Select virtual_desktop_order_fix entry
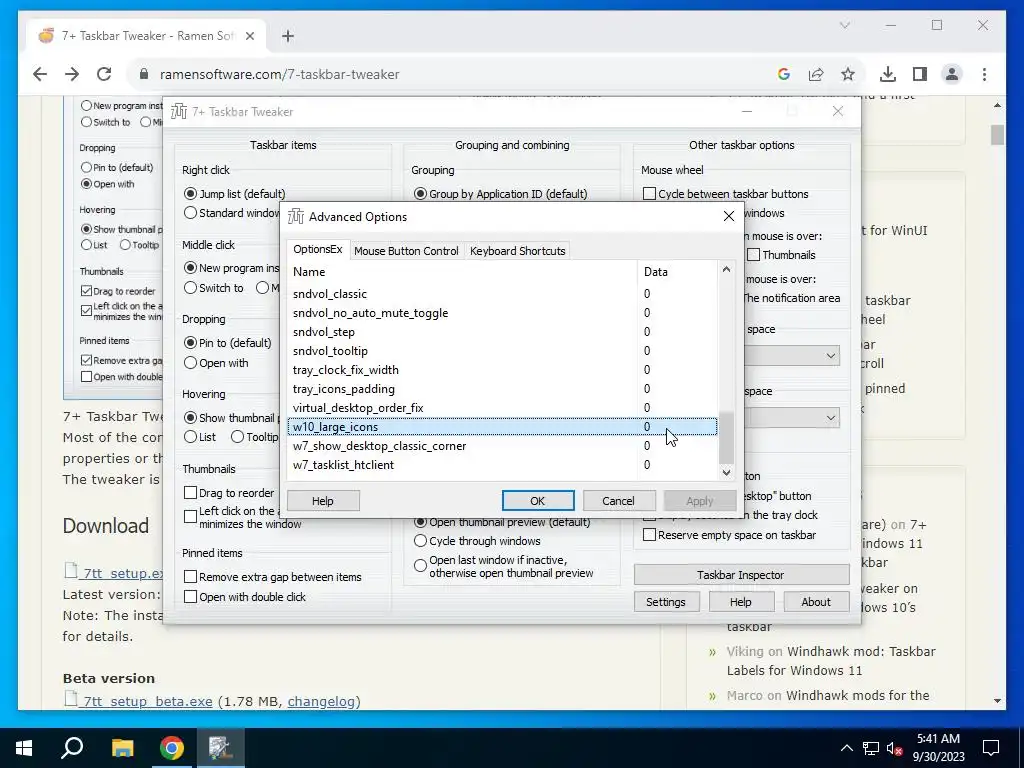Screen dimensions: 1024x768 click(x=502, y=408)
